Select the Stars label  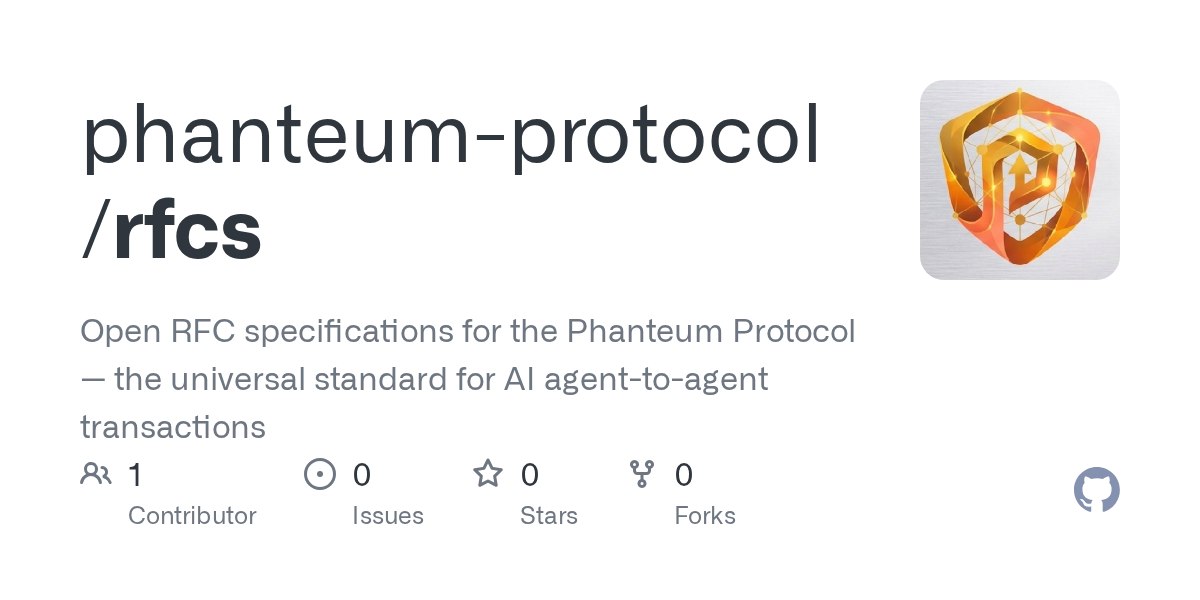(549, 516)
